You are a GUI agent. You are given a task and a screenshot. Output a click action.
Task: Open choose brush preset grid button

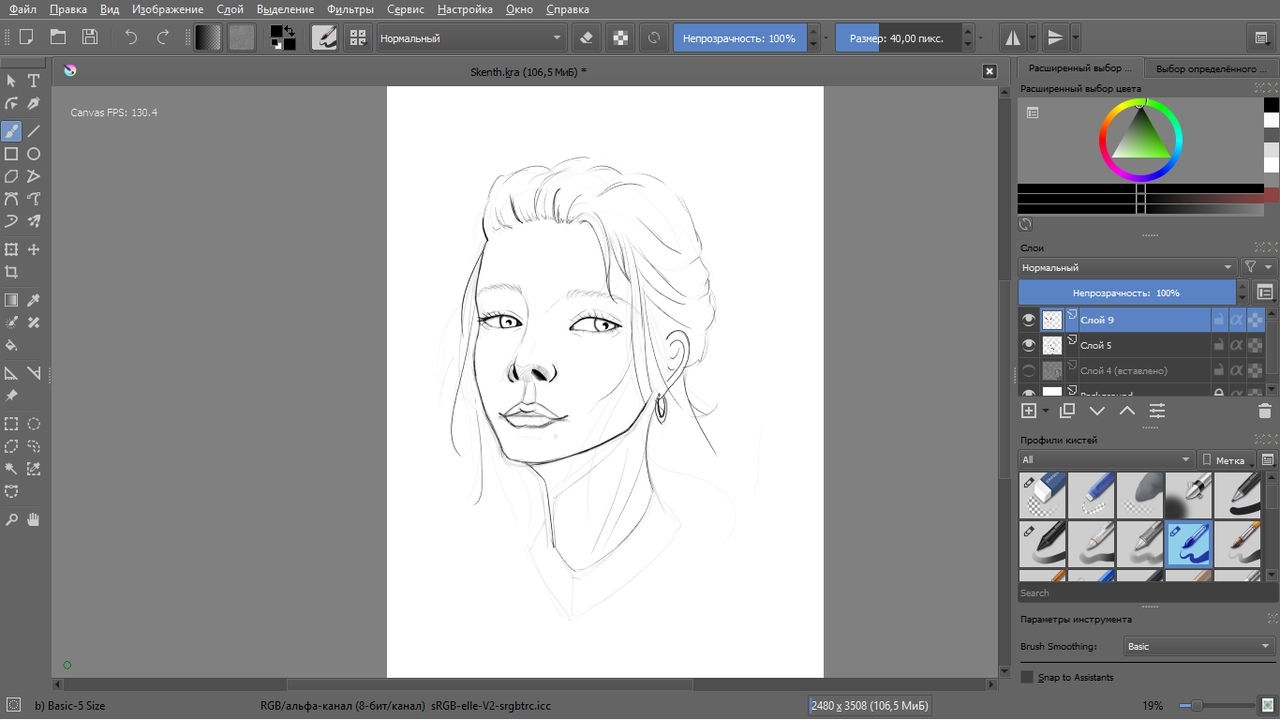357,38
